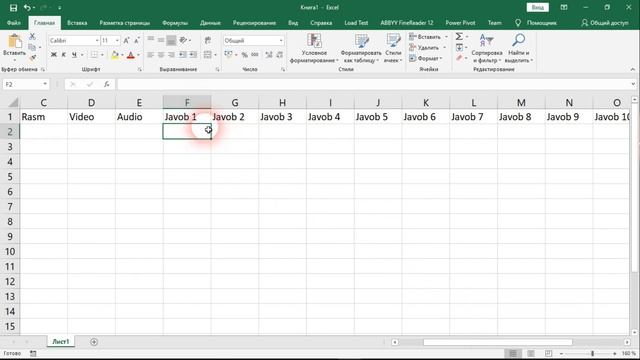Toggle align text left
This screenshot has width=640, height=360.
(151, 55)
